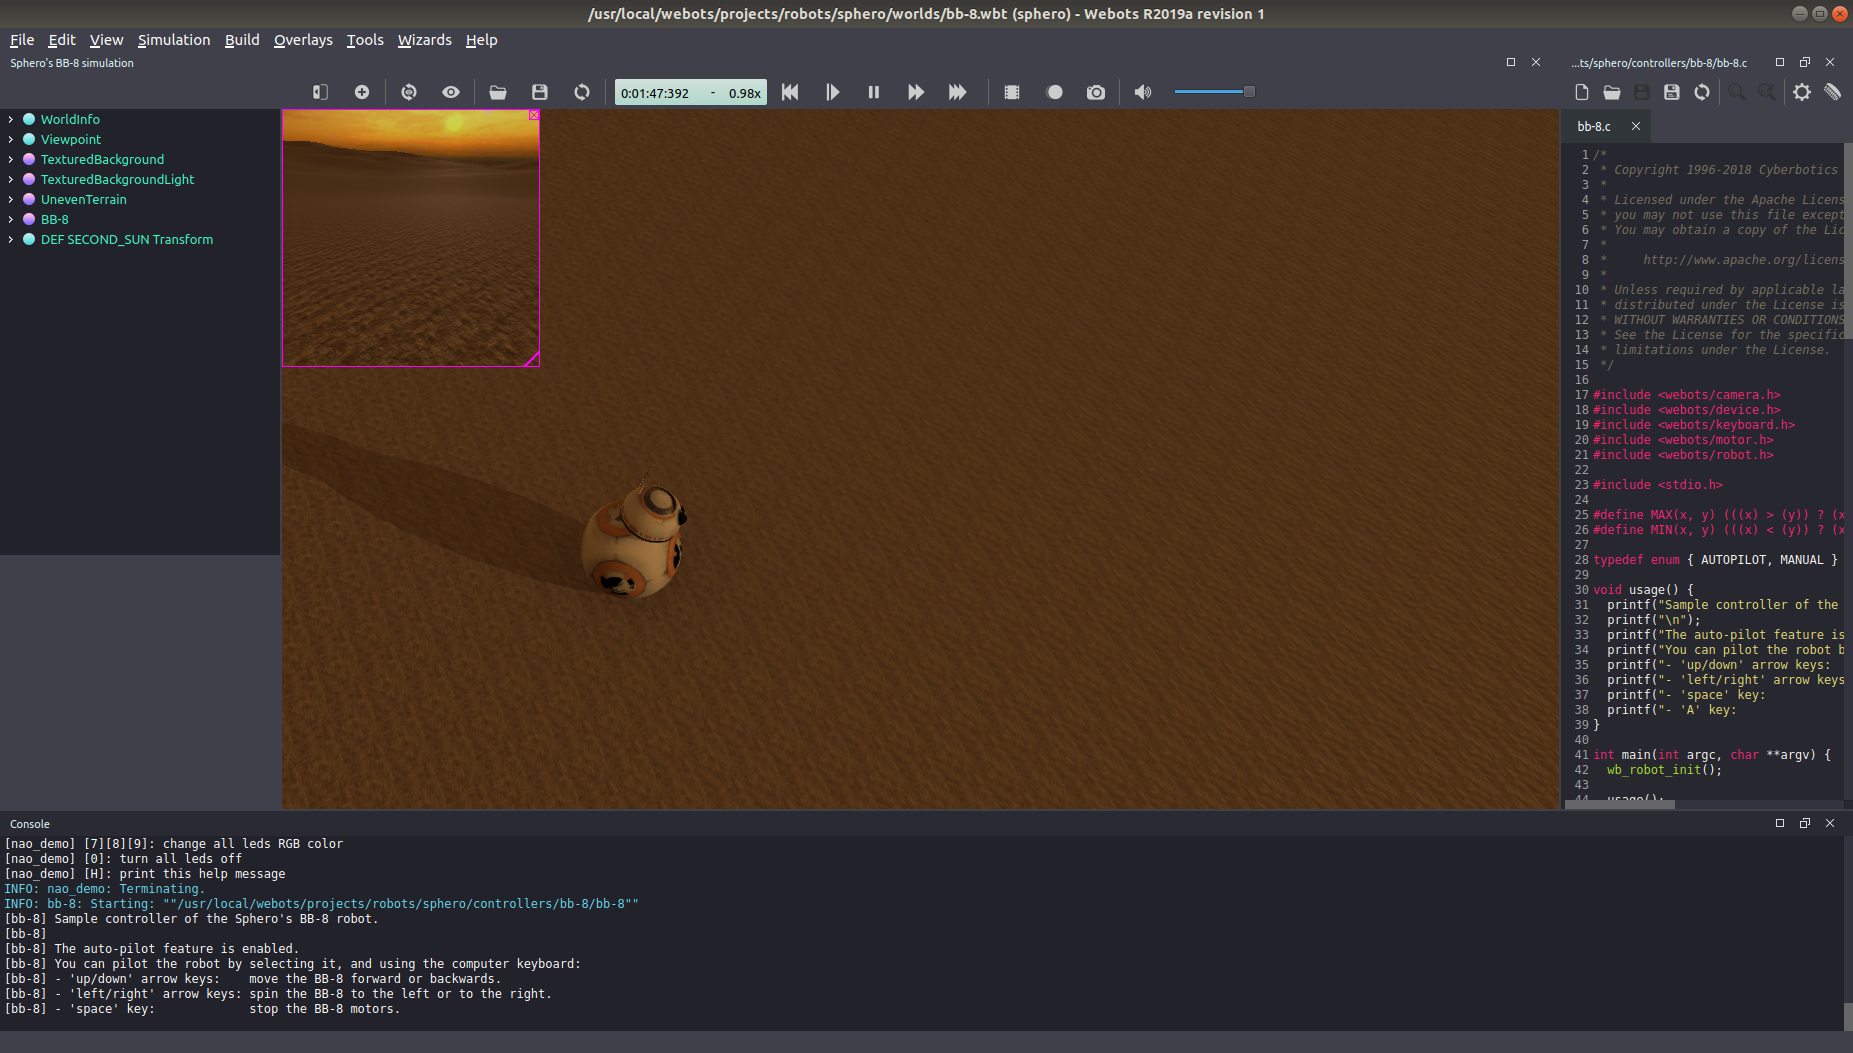Toggle scene tree visibility icon in toolbar

[x=320, y=92]
